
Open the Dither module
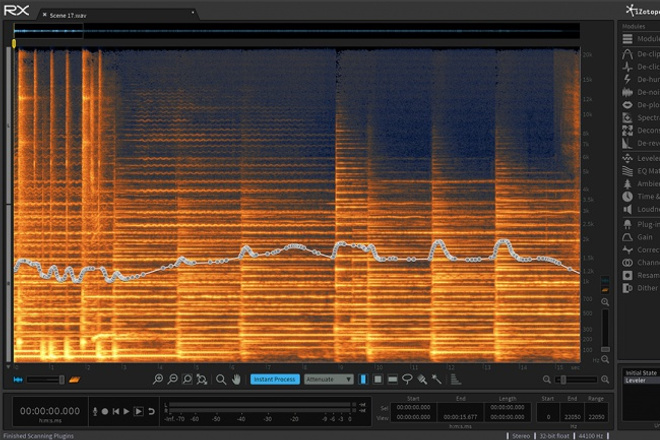[x=641, y=288]
